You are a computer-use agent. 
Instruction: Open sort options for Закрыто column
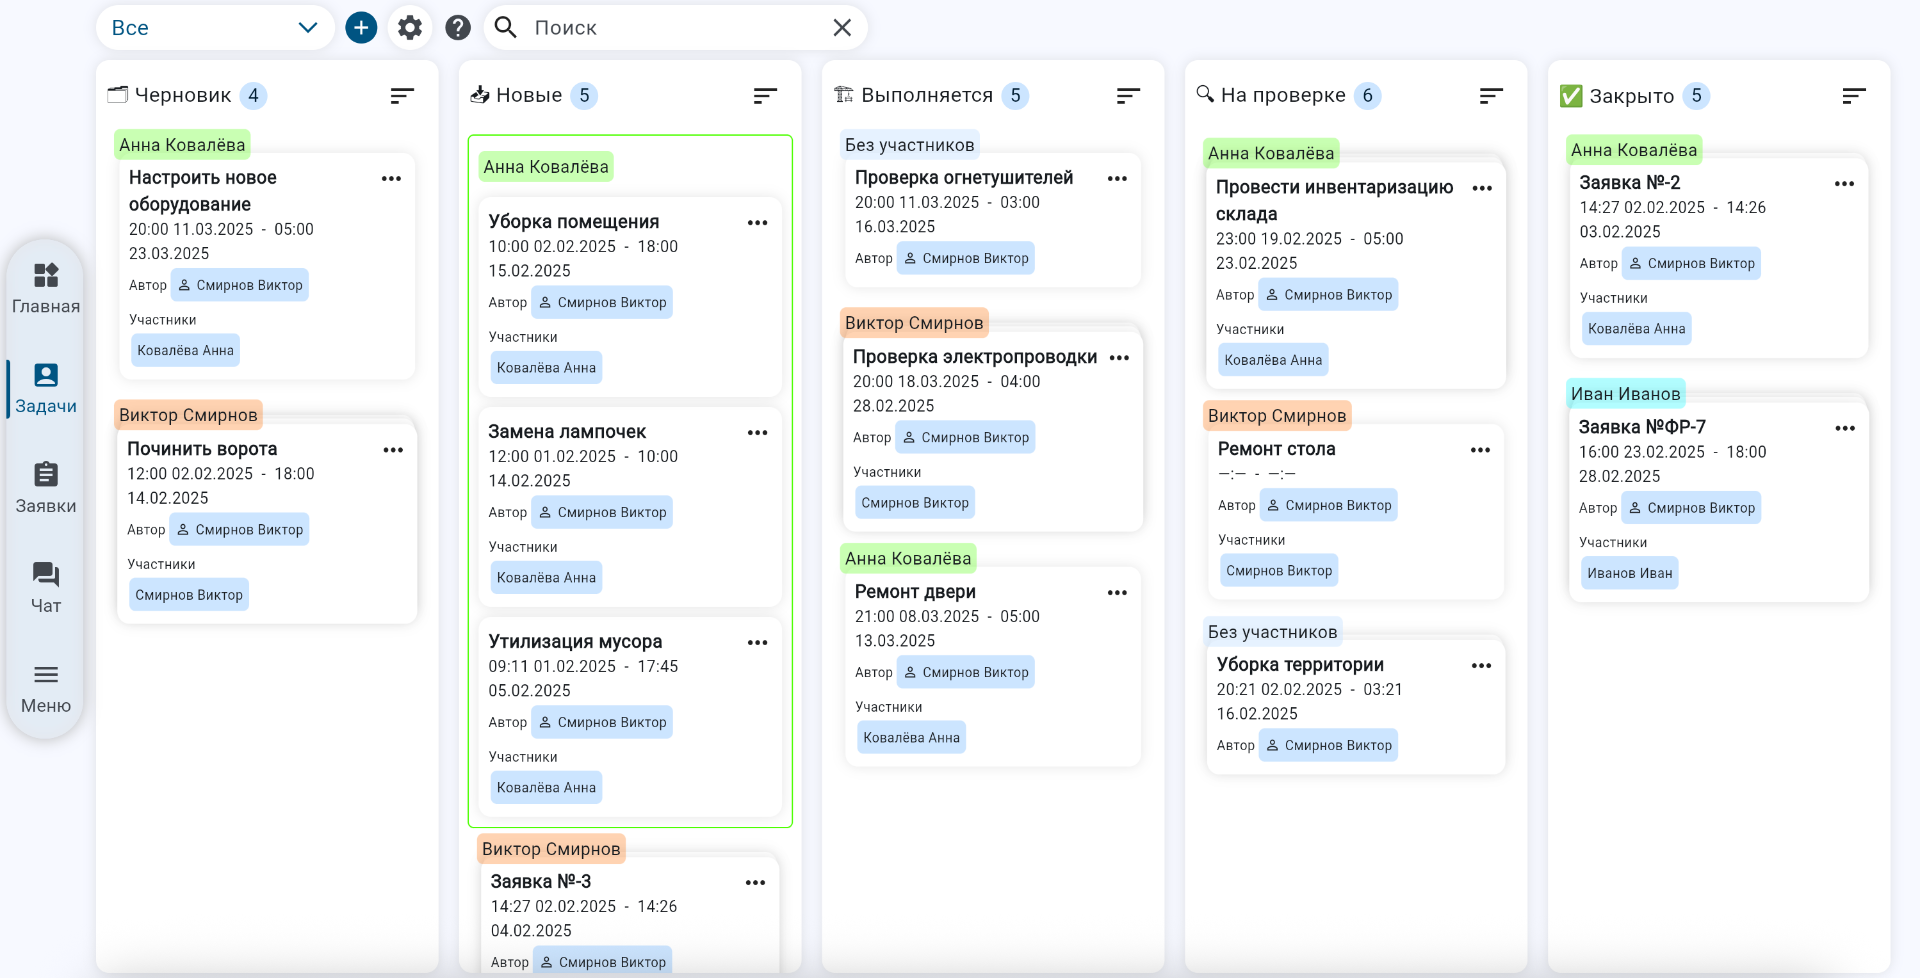[x=1853, y=96]
